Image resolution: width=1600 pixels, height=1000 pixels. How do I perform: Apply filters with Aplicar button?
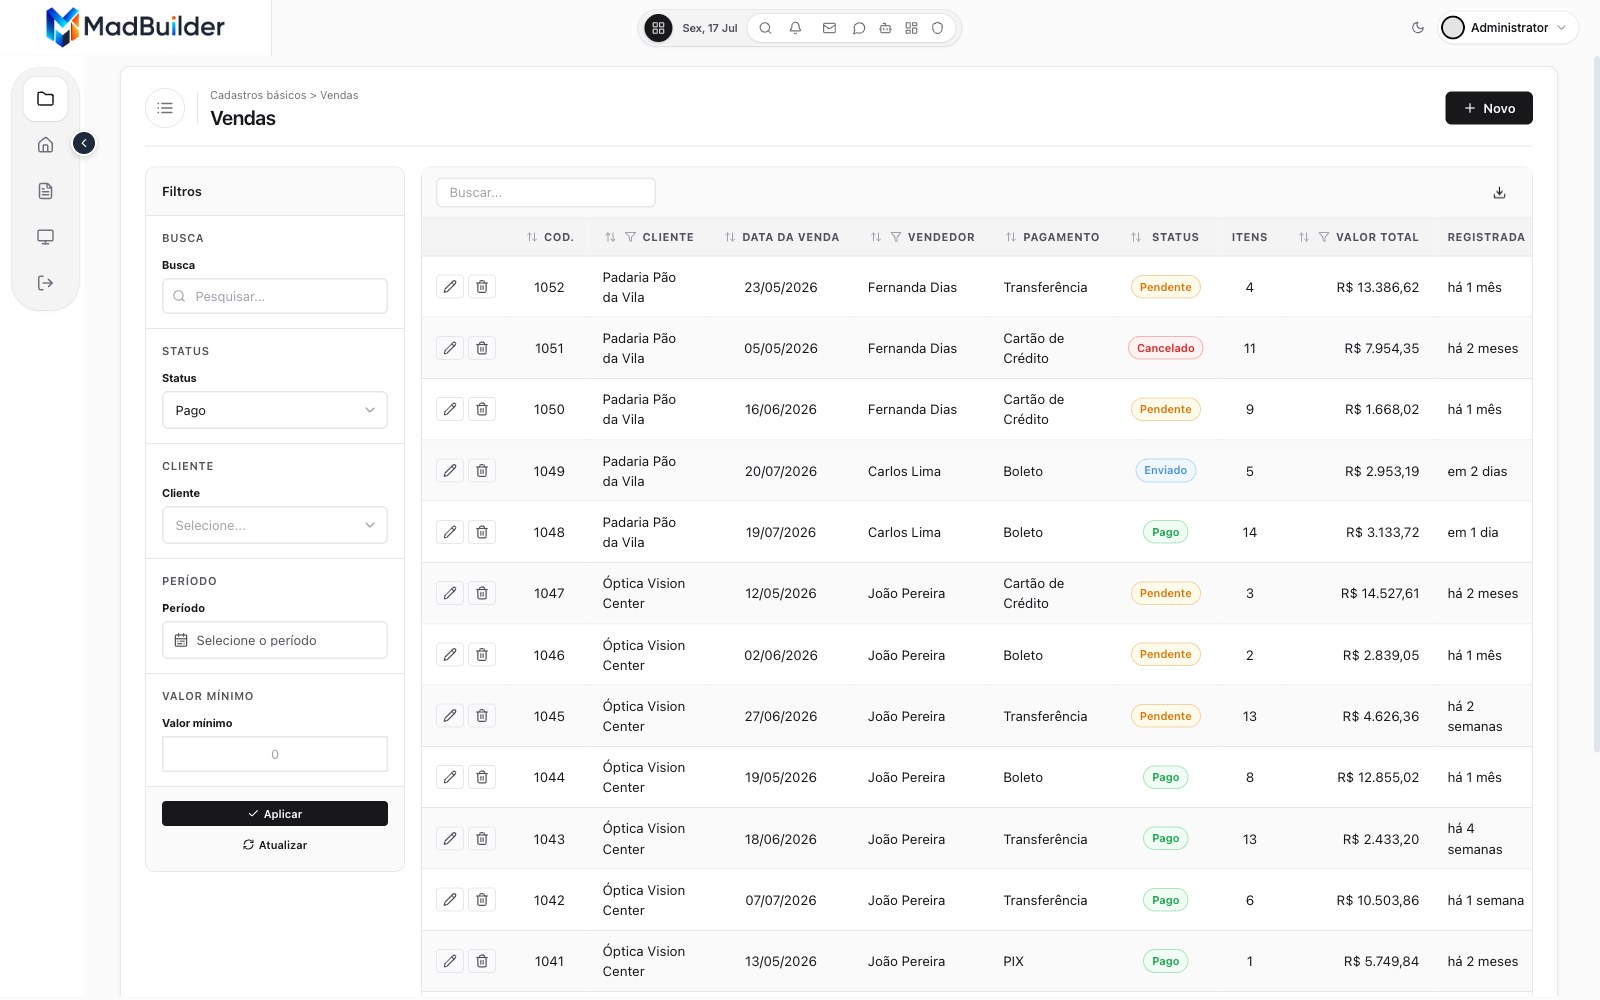click(275, 814)
